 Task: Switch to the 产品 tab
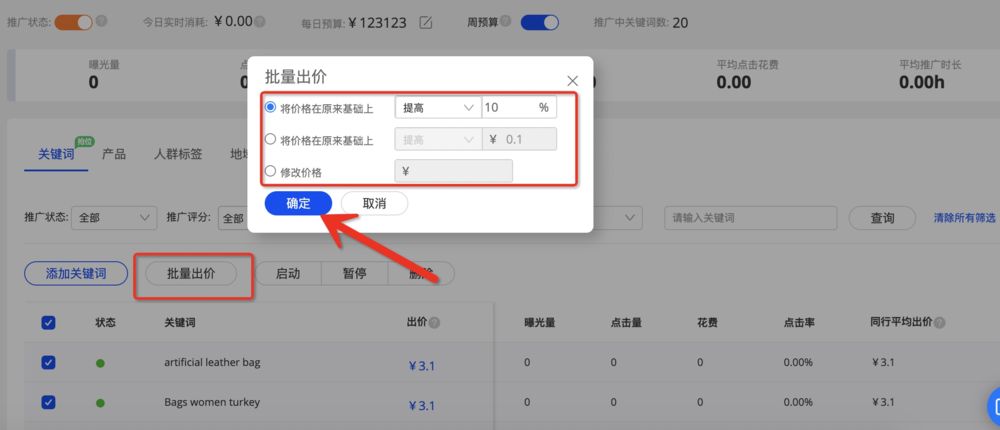pyautogui.click(x=114, y=154)
